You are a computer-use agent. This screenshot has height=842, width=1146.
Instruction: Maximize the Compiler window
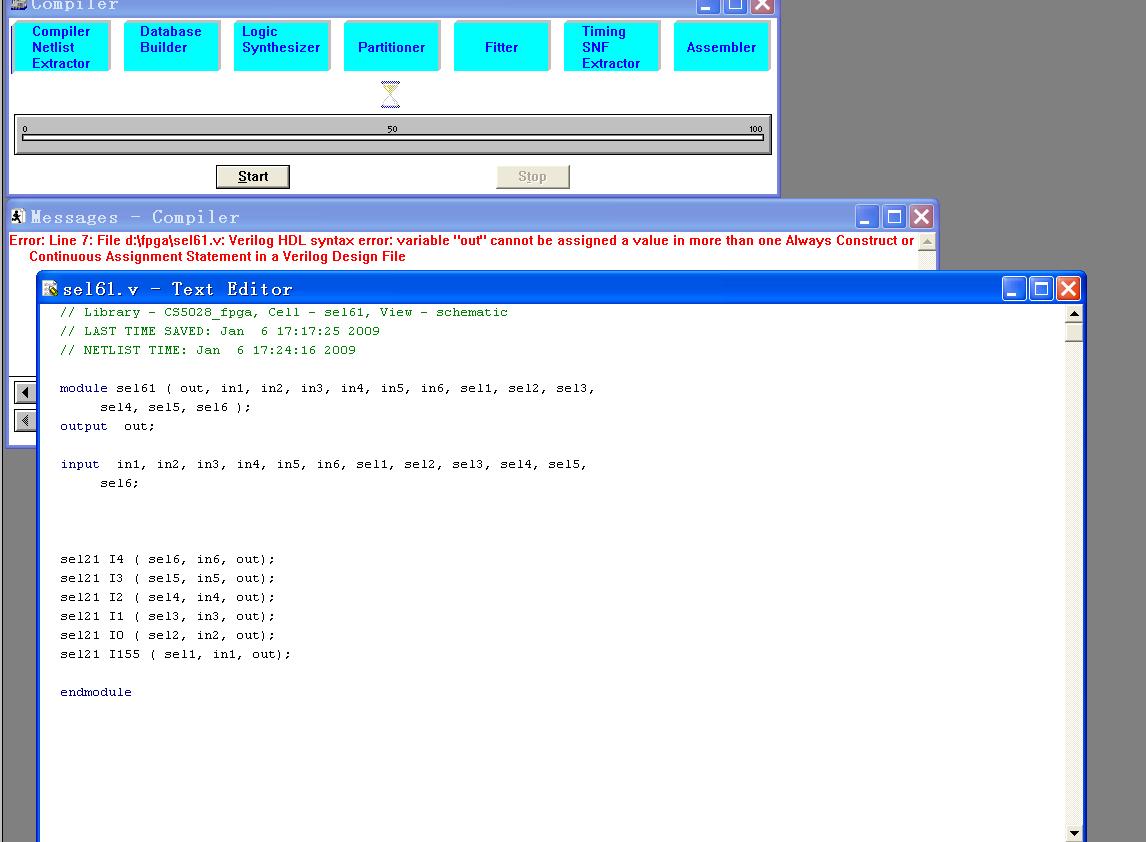(x=735, y=6)
